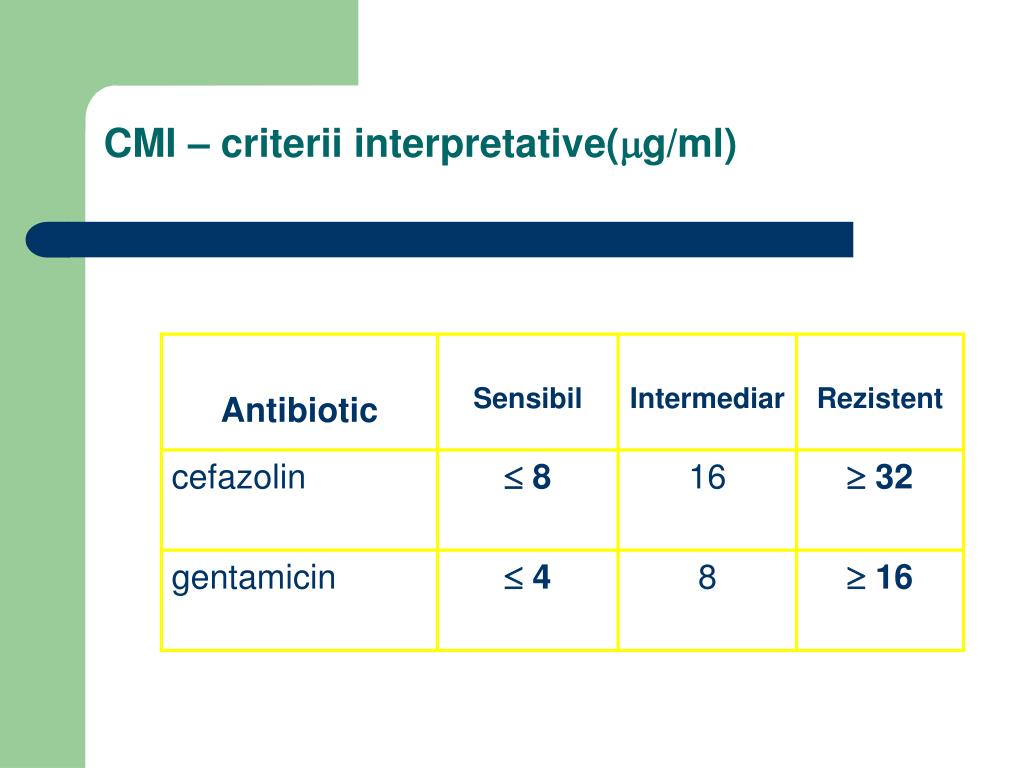Select the Antibiotic header cell

click(x=300, y=410)
